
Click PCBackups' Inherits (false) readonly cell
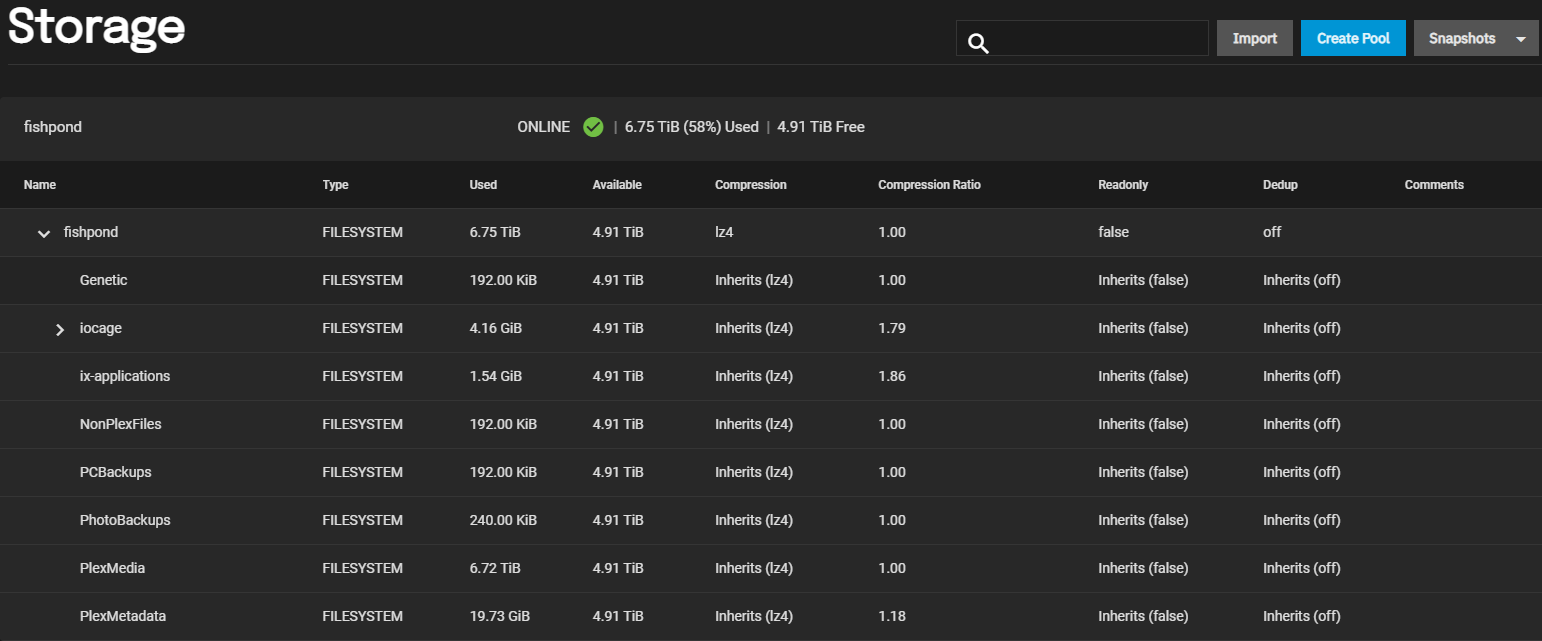pyautogui.click(x=1143, y=472)
